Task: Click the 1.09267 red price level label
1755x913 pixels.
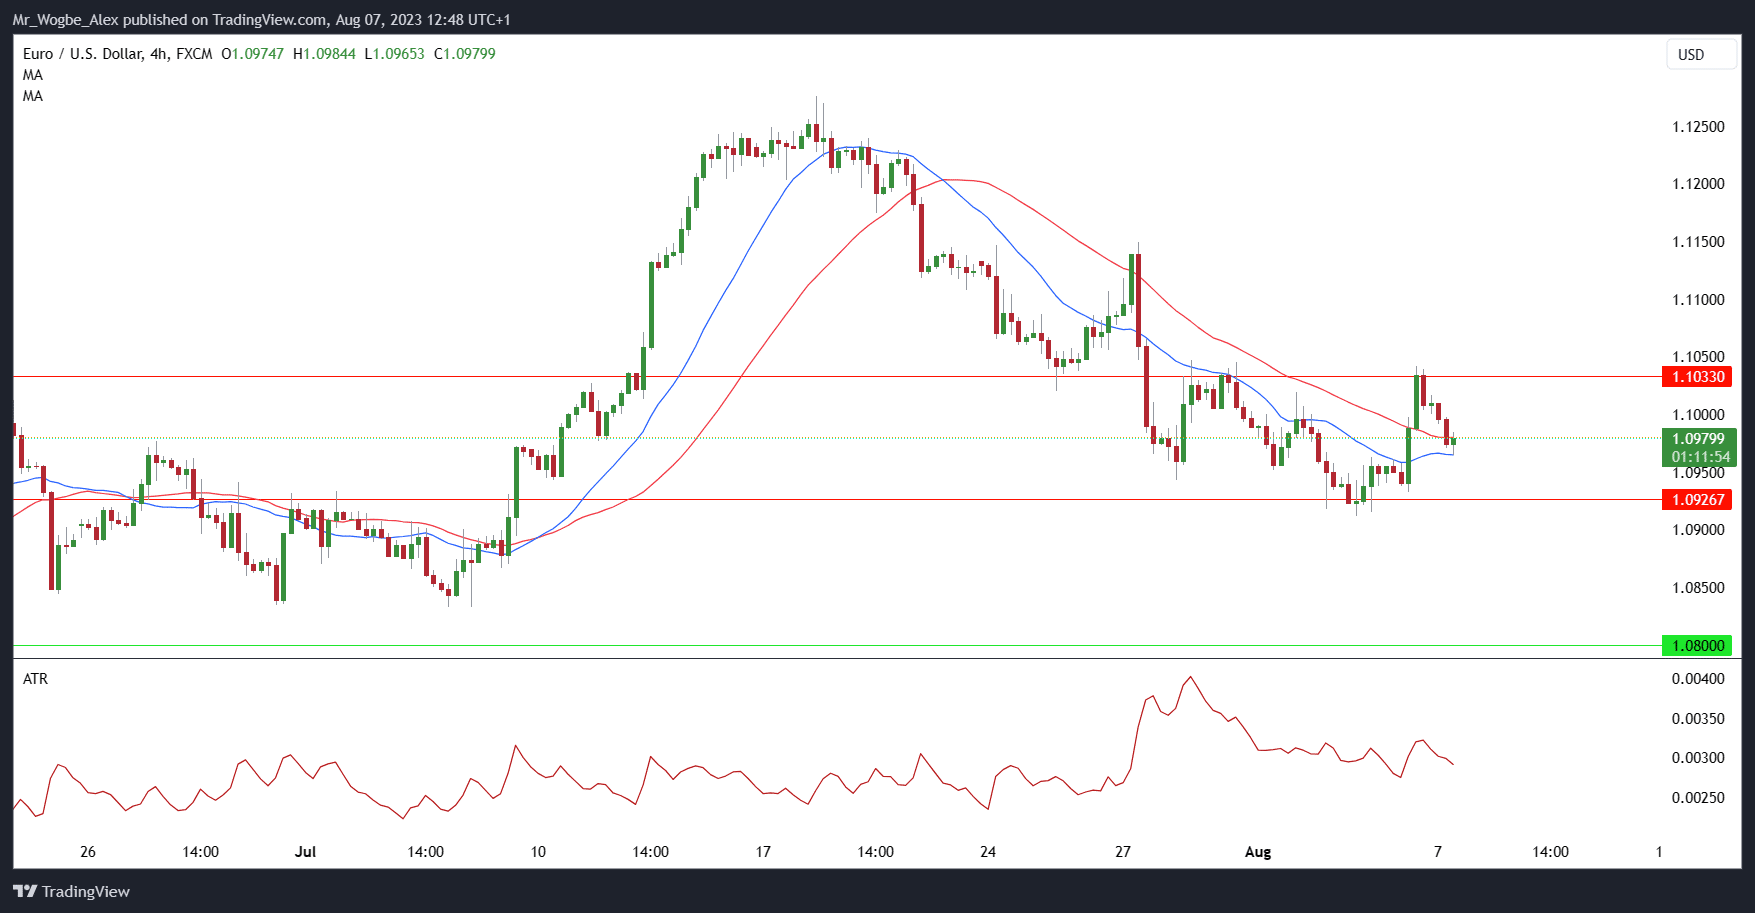Action: [1697, 500]
